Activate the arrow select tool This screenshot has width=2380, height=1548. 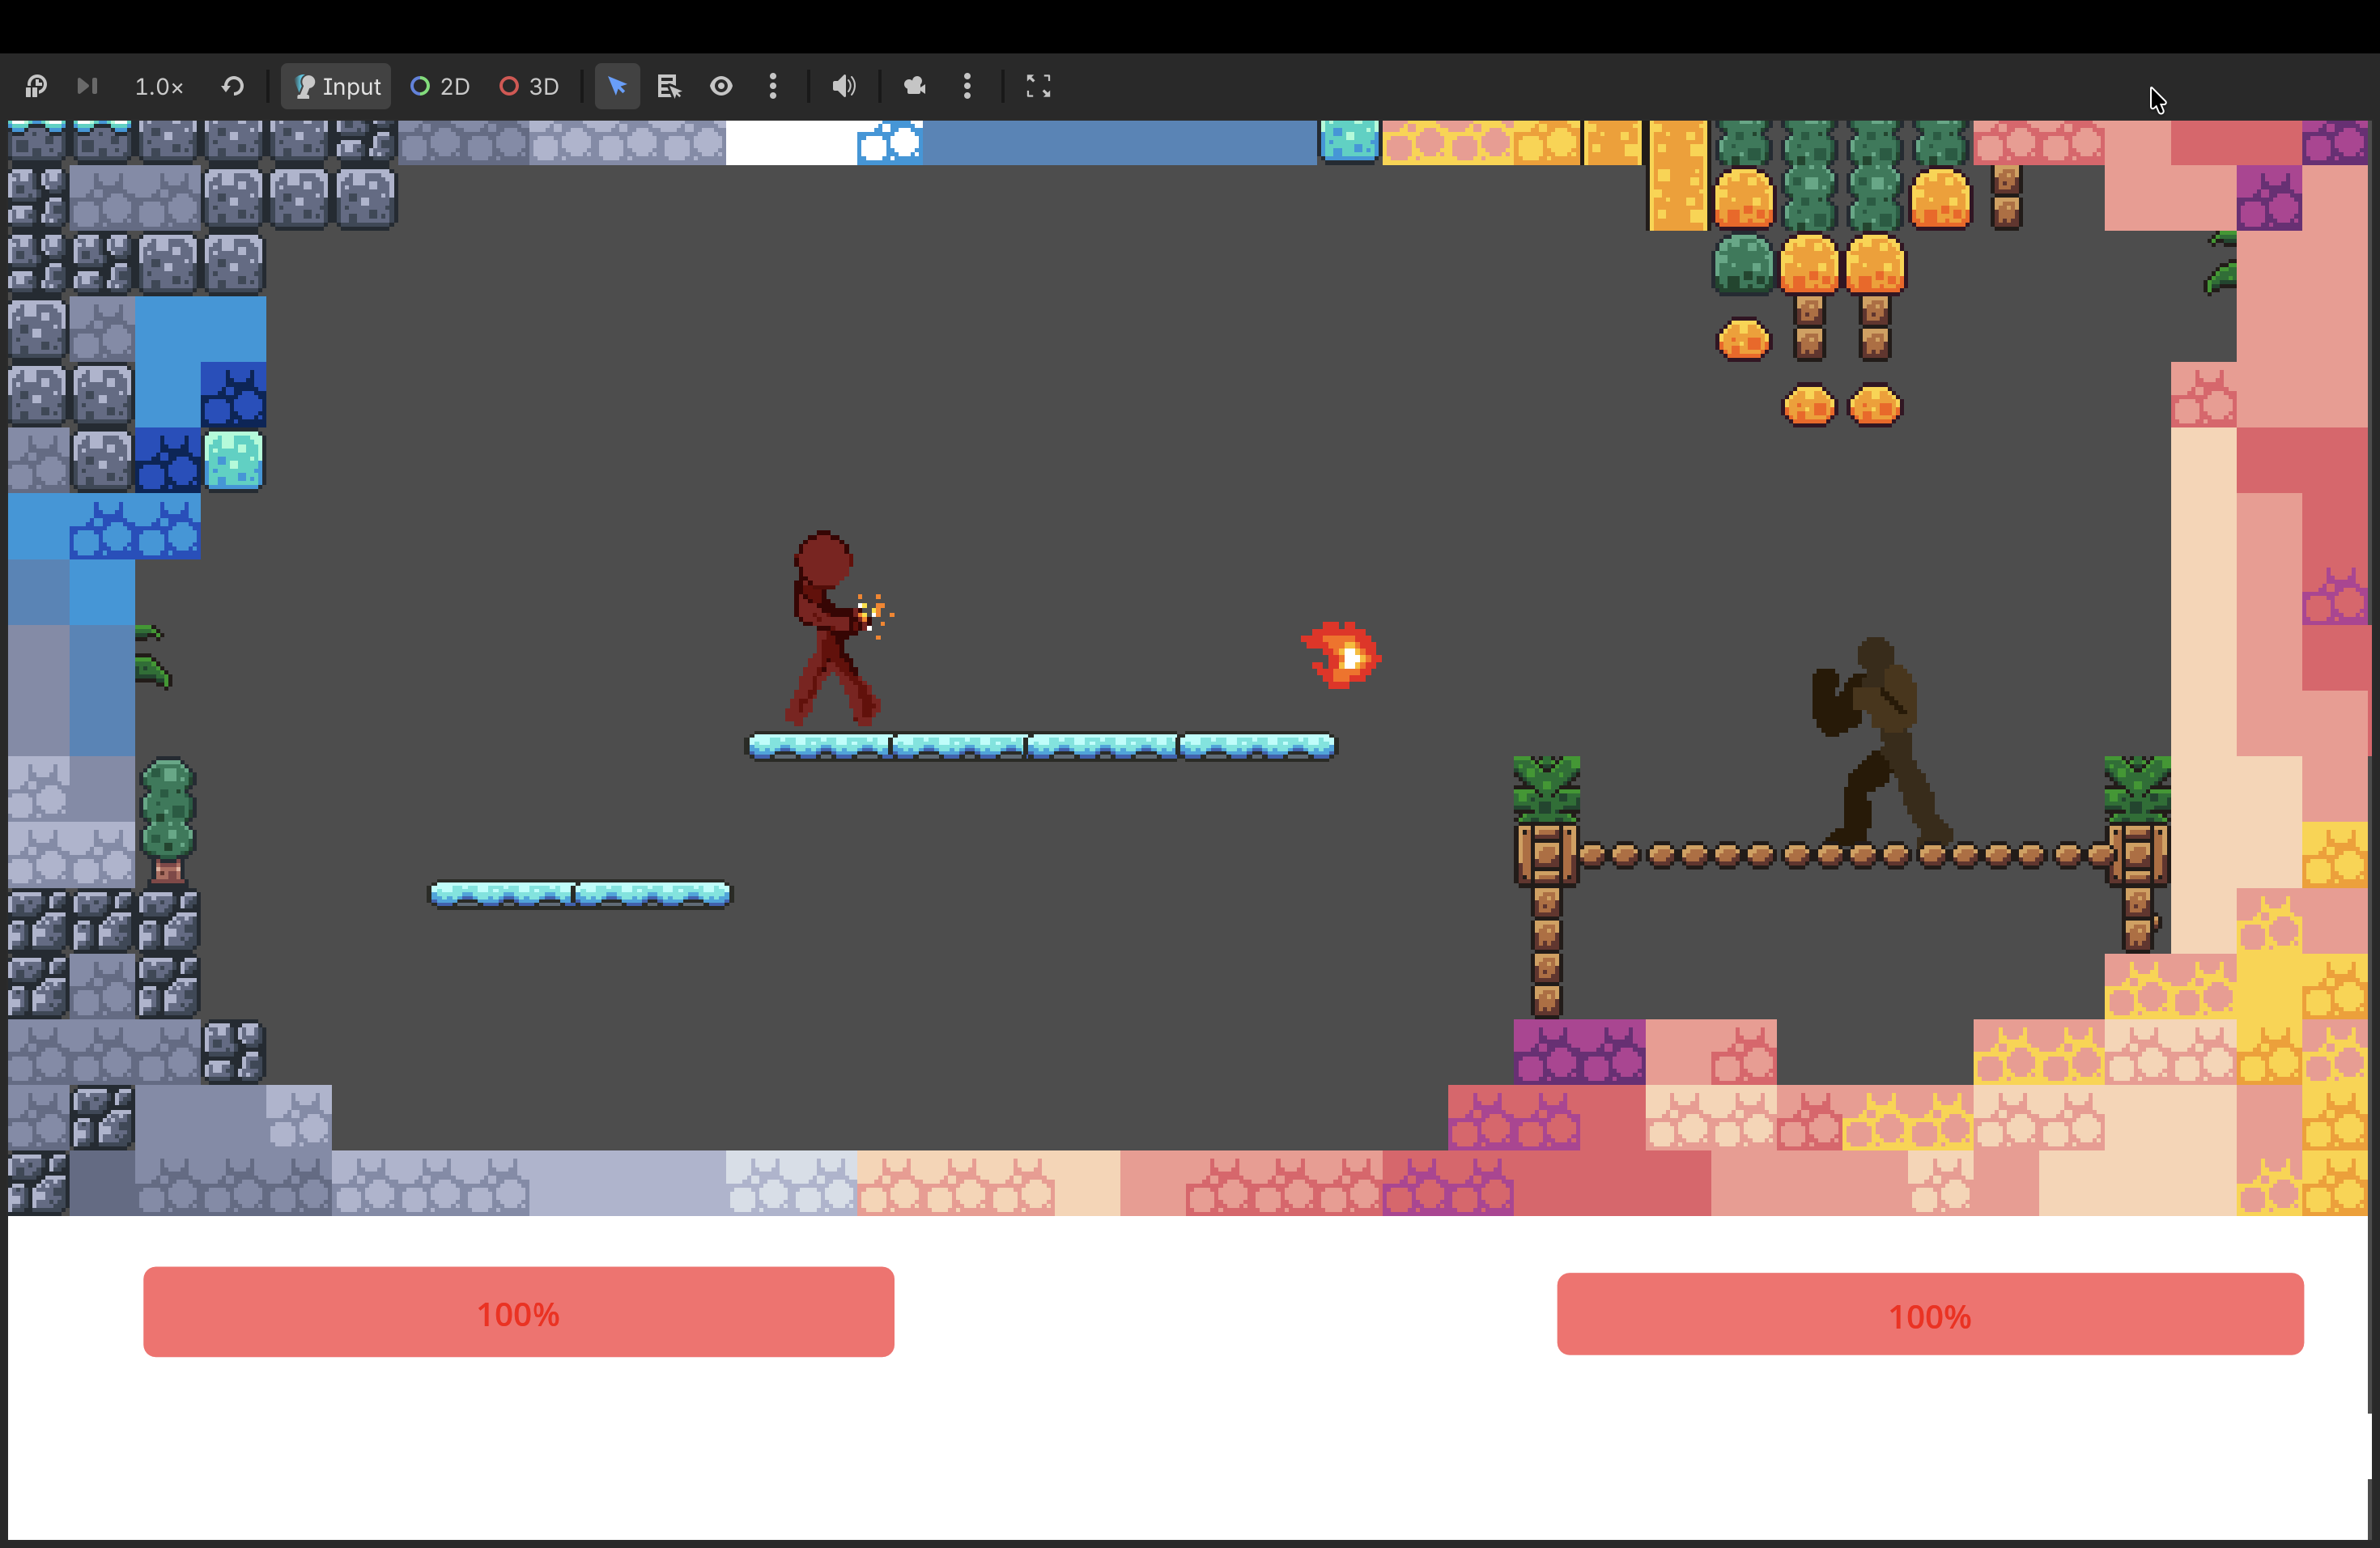click(x=617, y=87)
